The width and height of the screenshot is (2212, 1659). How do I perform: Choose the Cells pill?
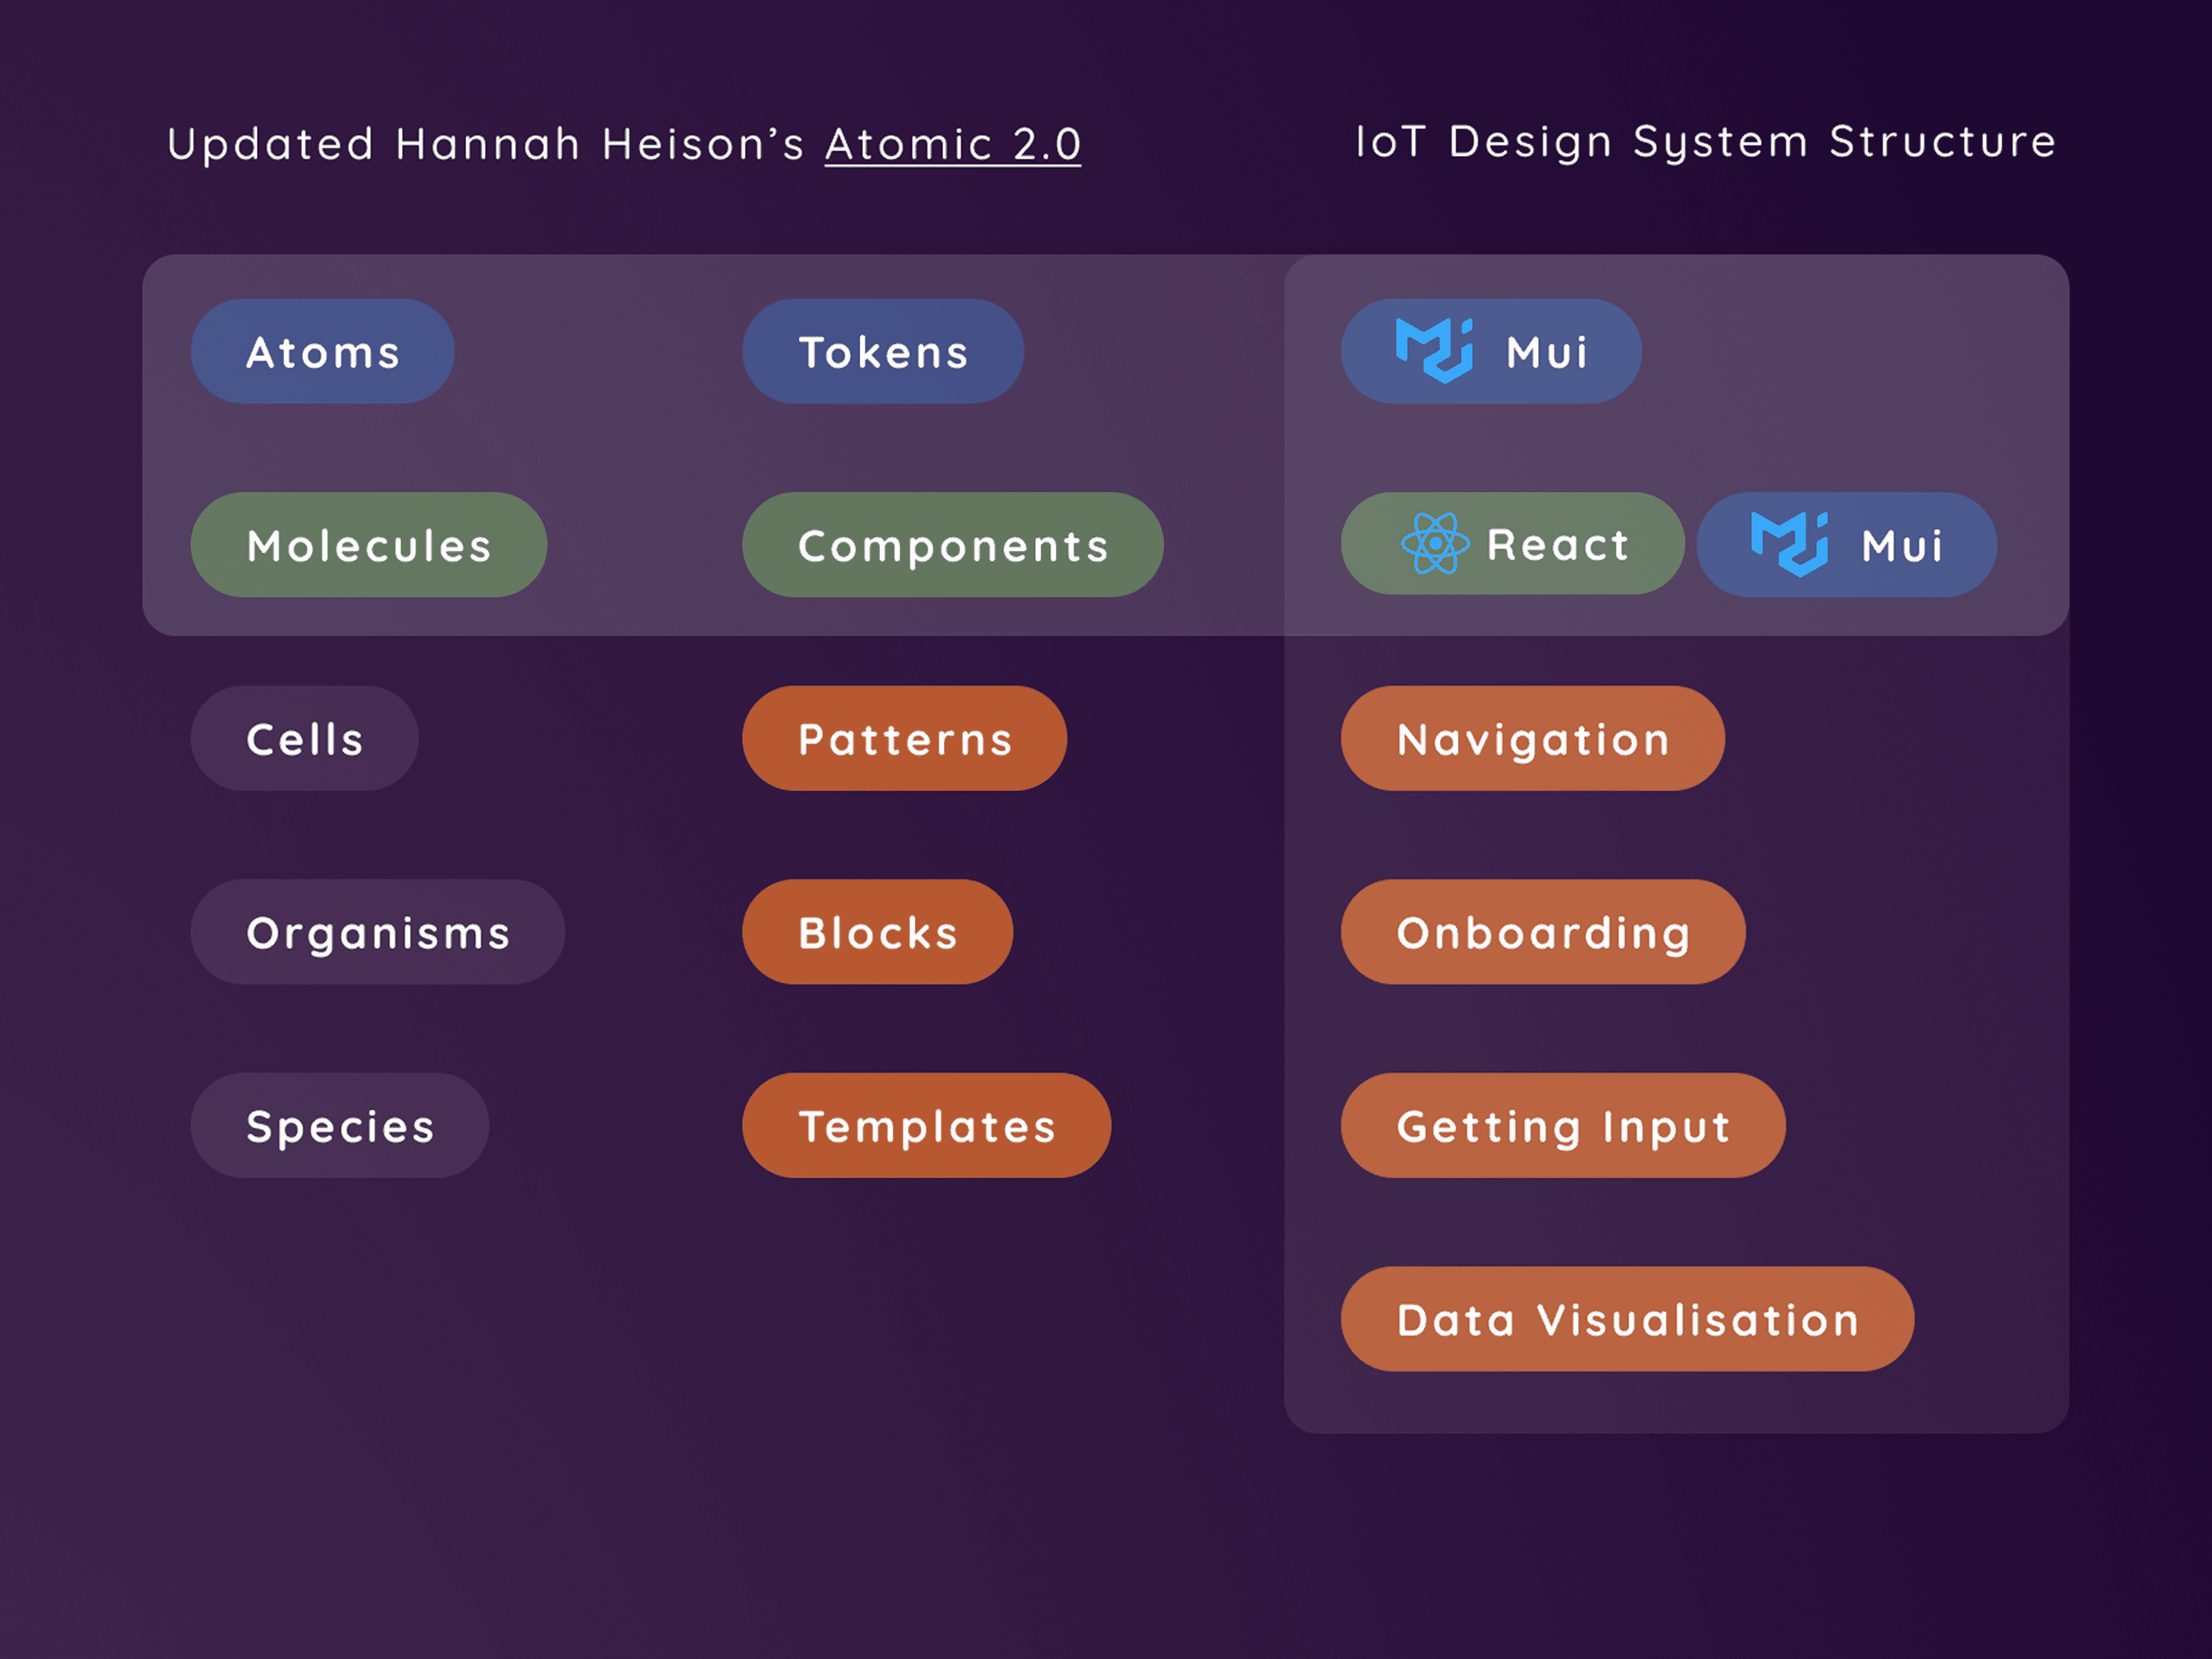click(304, 739)
